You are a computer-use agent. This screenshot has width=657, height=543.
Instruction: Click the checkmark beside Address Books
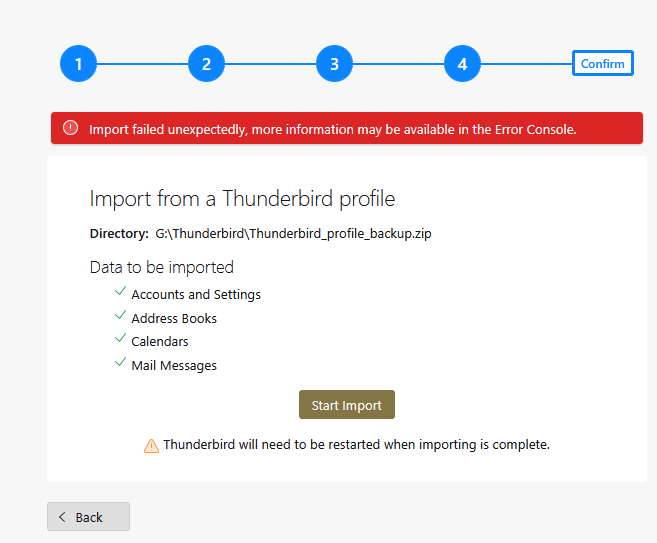pyautogui.click(x=120, y=315)
